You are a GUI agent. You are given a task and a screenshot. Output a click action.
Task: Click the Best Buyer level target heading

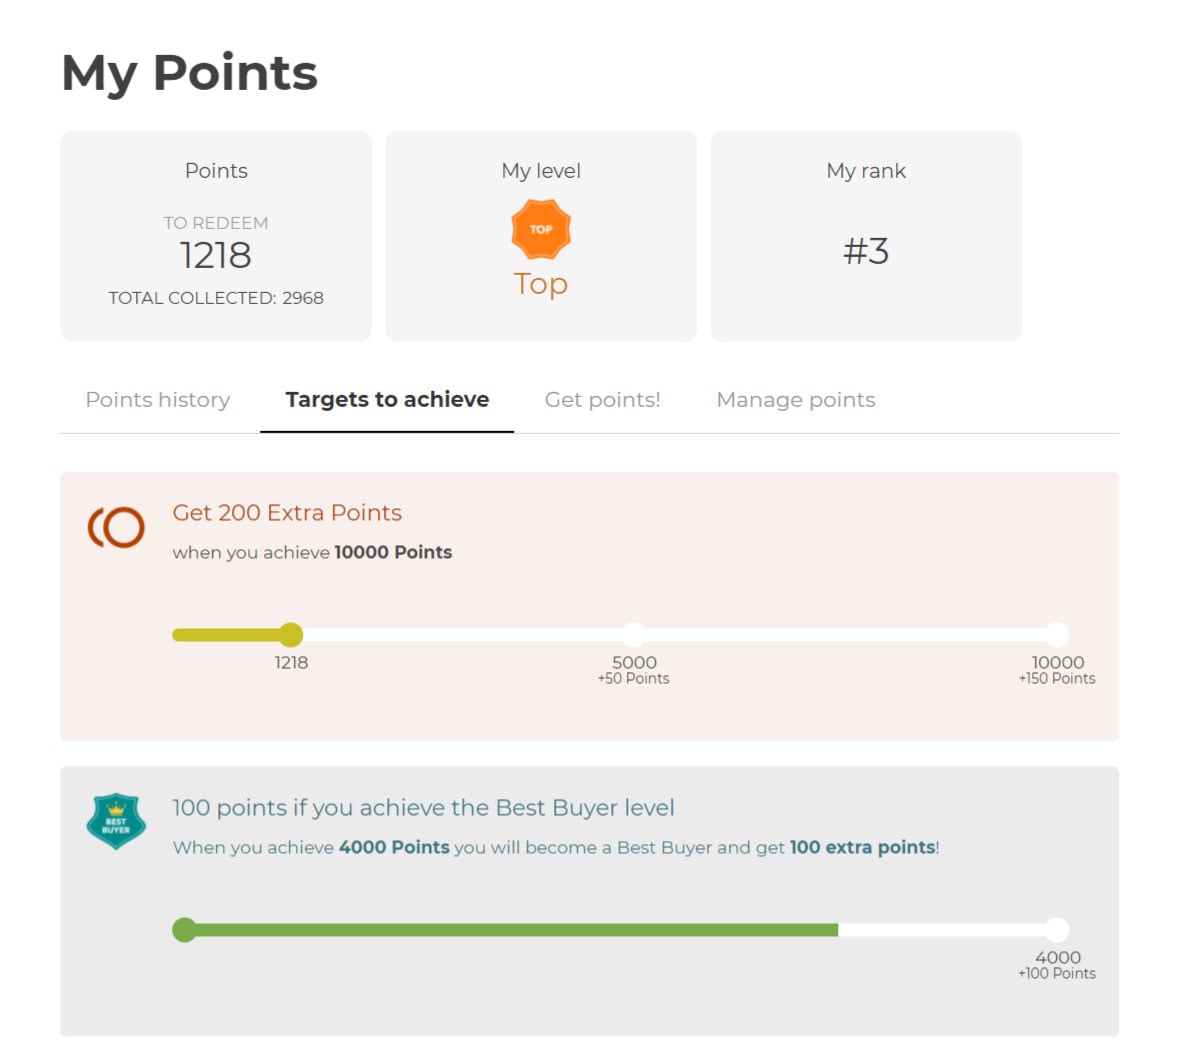[x=423, y=808]
